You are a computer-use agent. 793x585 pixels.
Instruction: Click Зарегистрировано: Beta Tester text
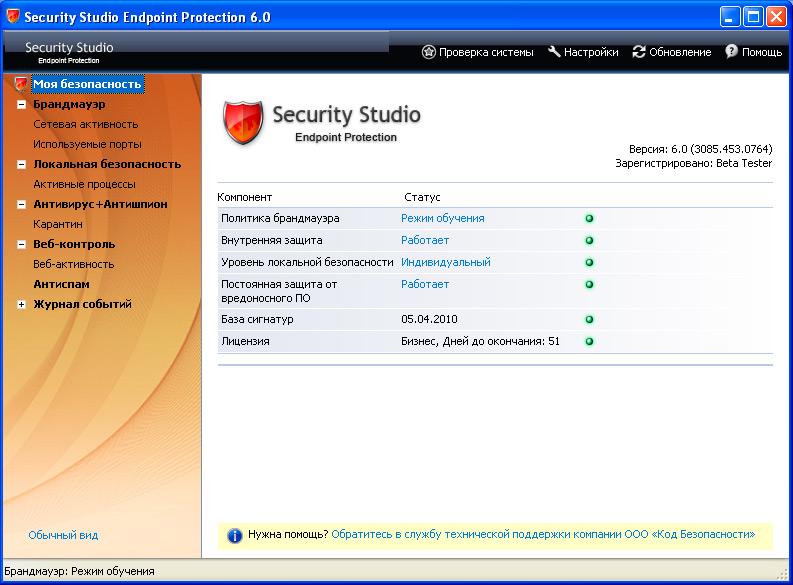[x=693, y=163]
